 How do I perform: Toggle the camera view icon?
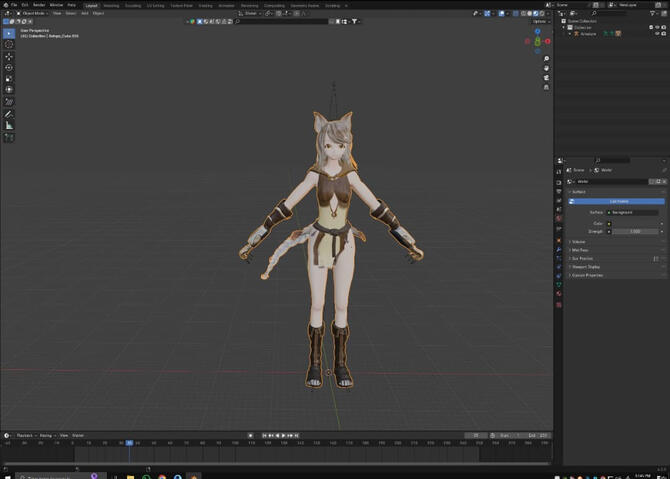coord(547,78)
